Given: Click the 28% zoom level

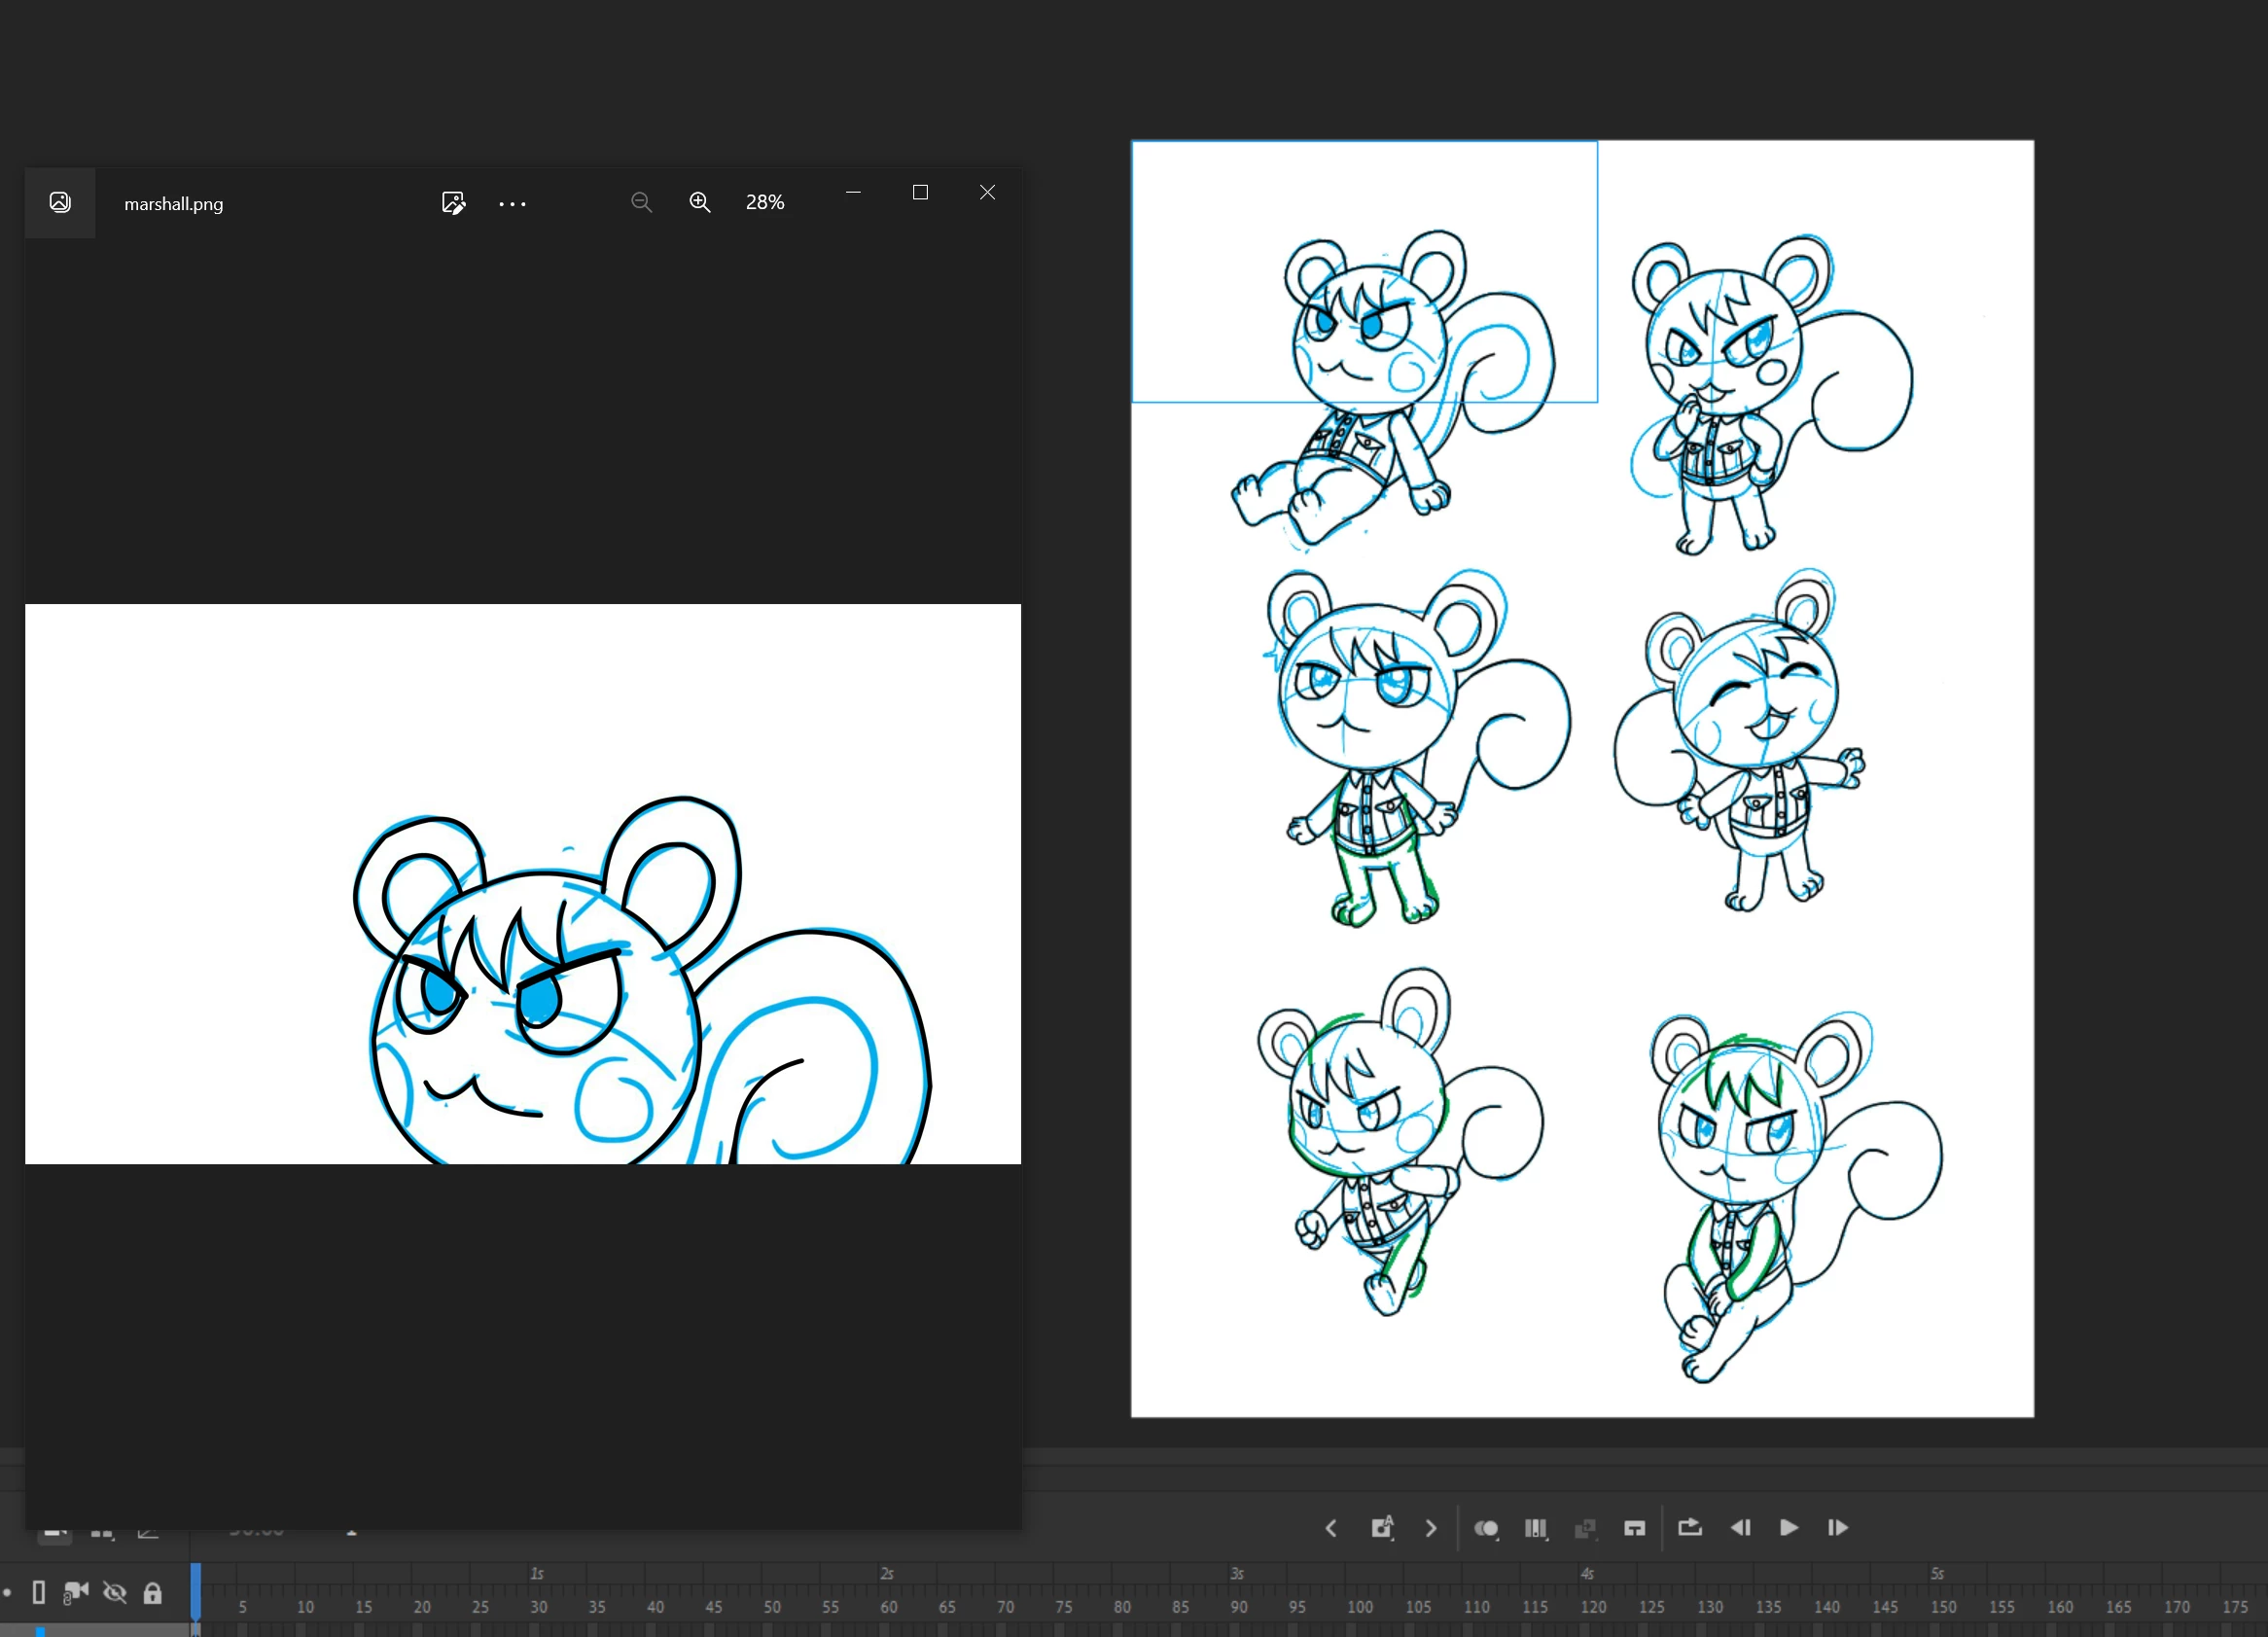Looking at the screenshot, I should click(x=765, y=203).
